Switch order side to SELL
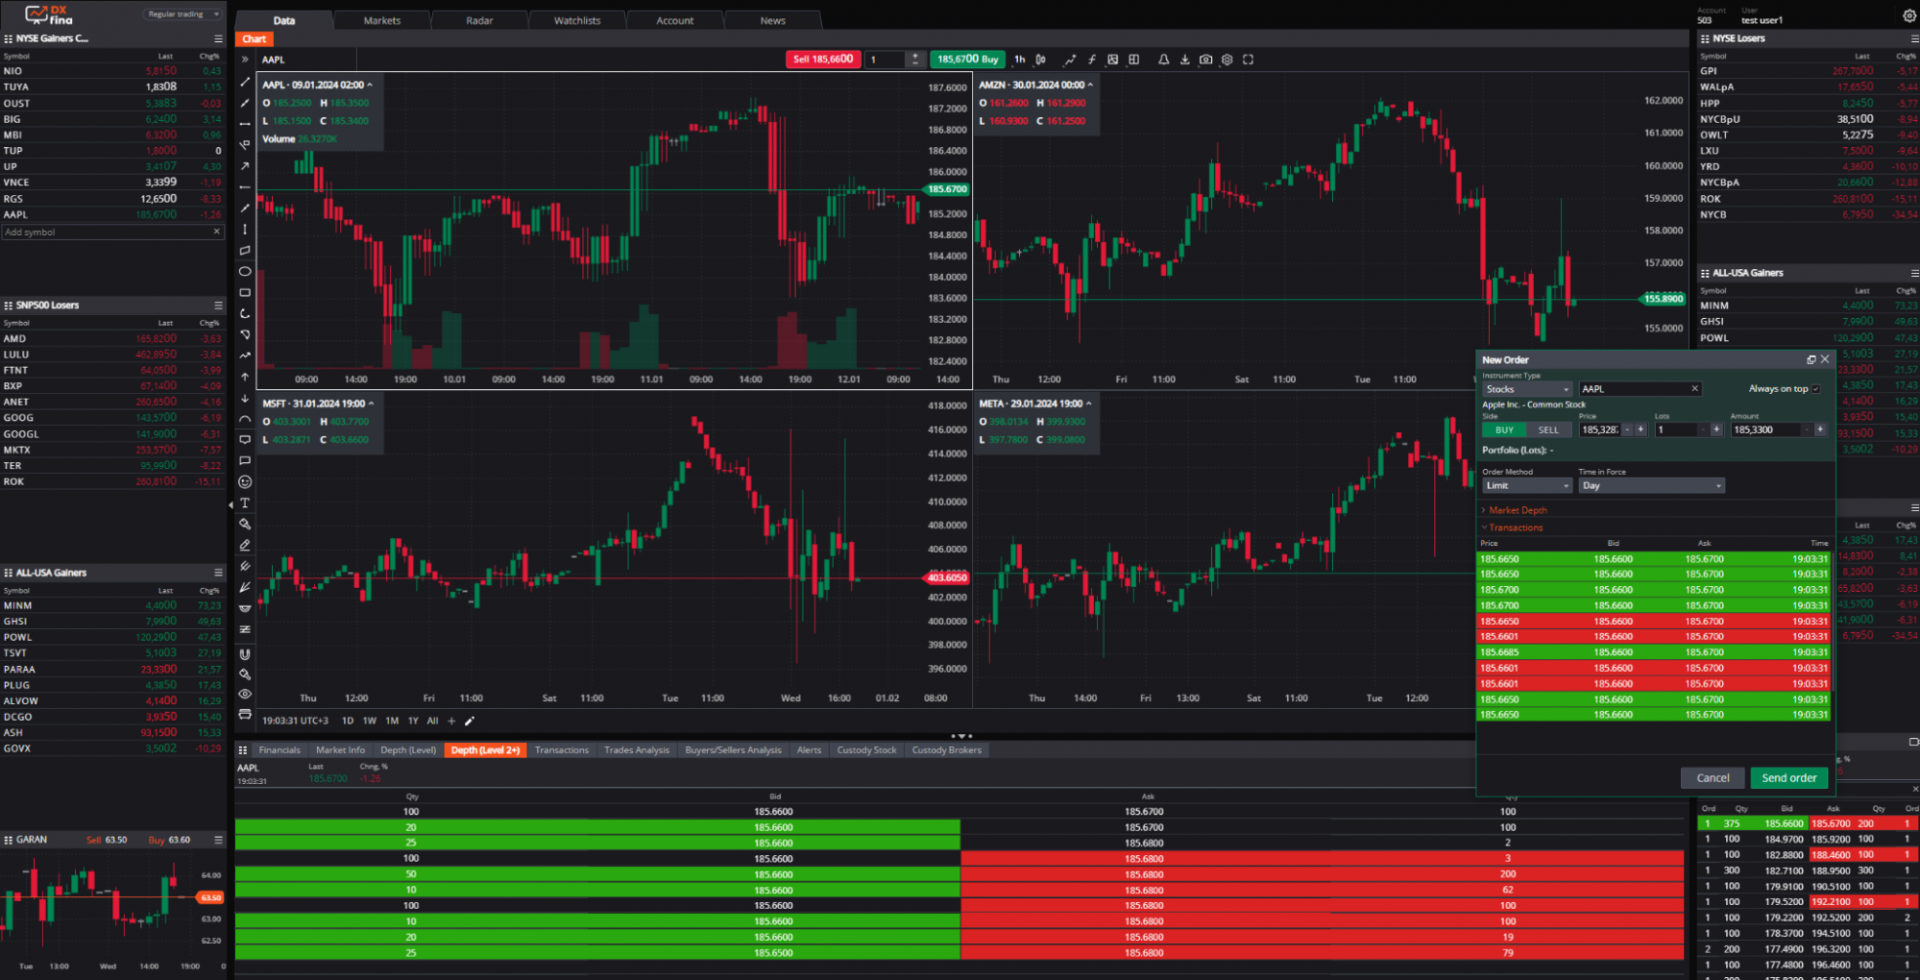 coord(1549,429)
